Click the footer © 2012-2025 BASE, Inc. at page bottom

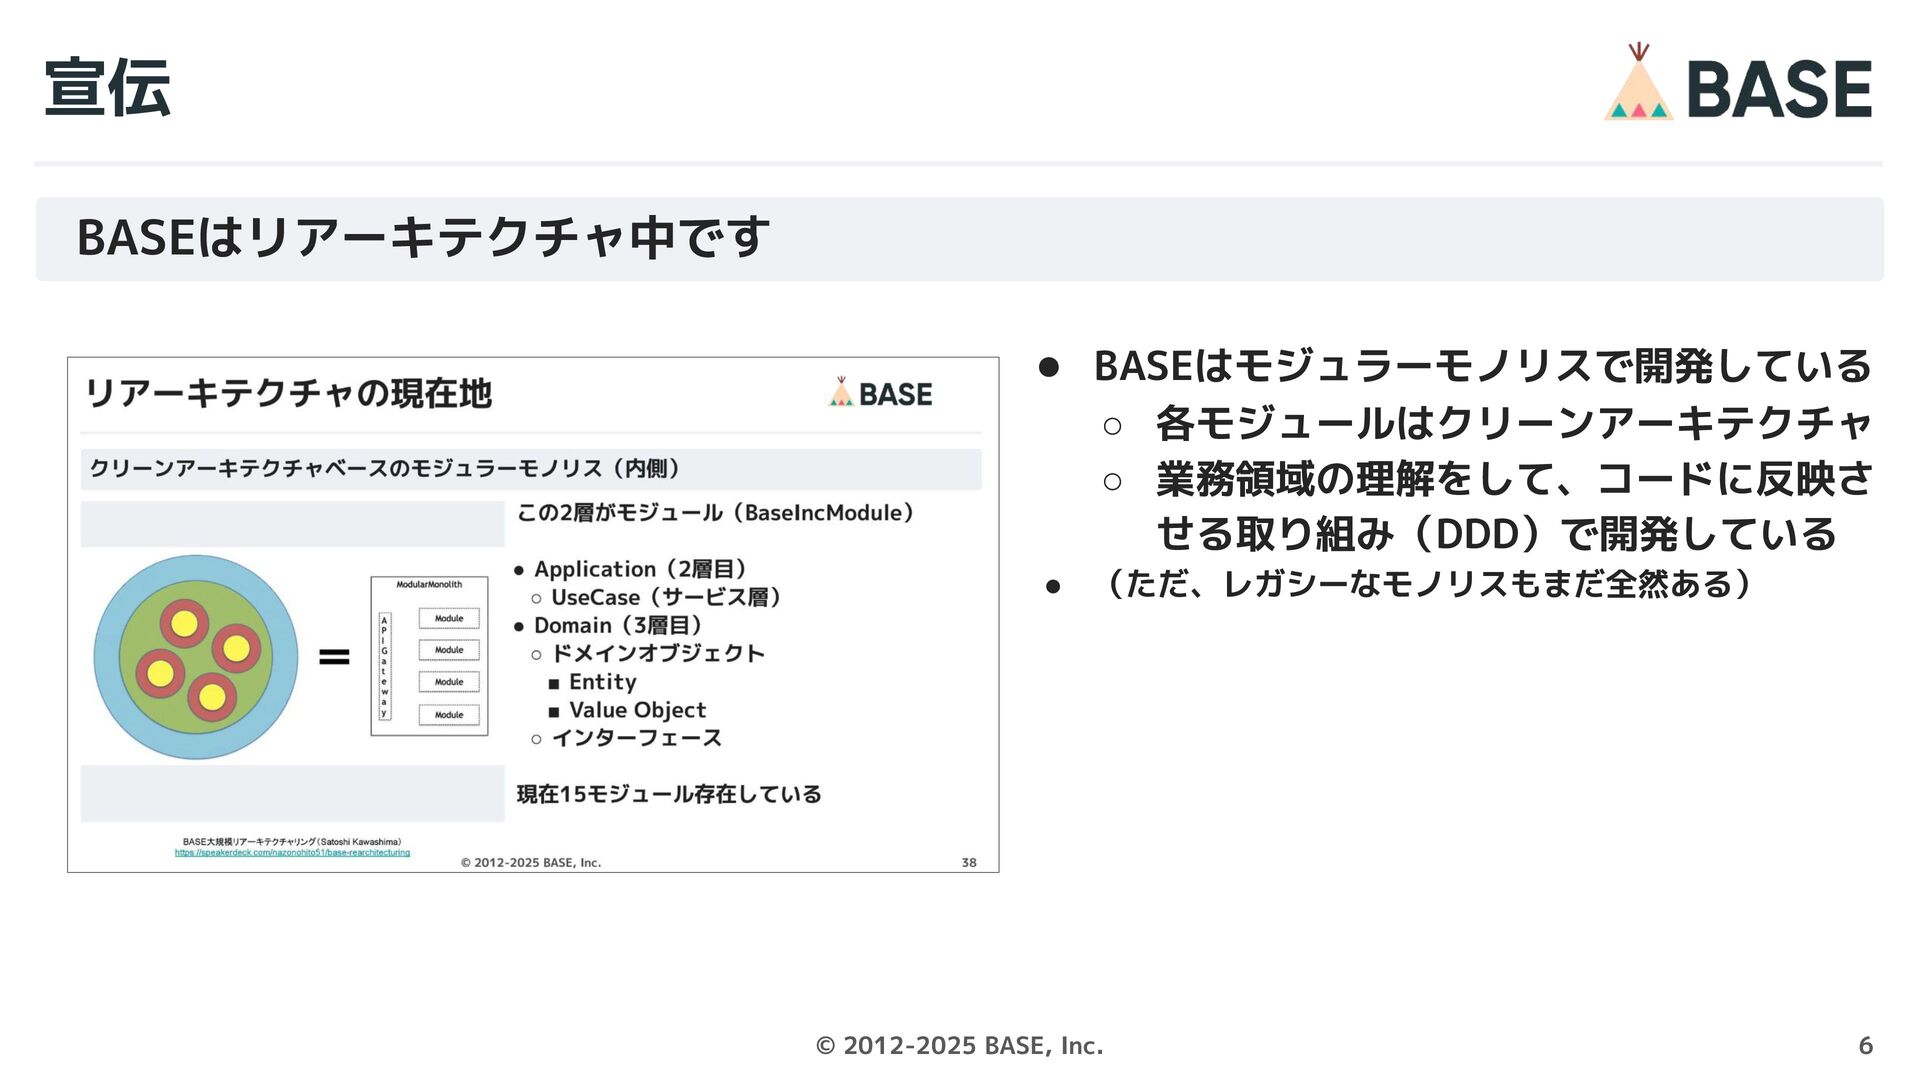click(960, 1046)
